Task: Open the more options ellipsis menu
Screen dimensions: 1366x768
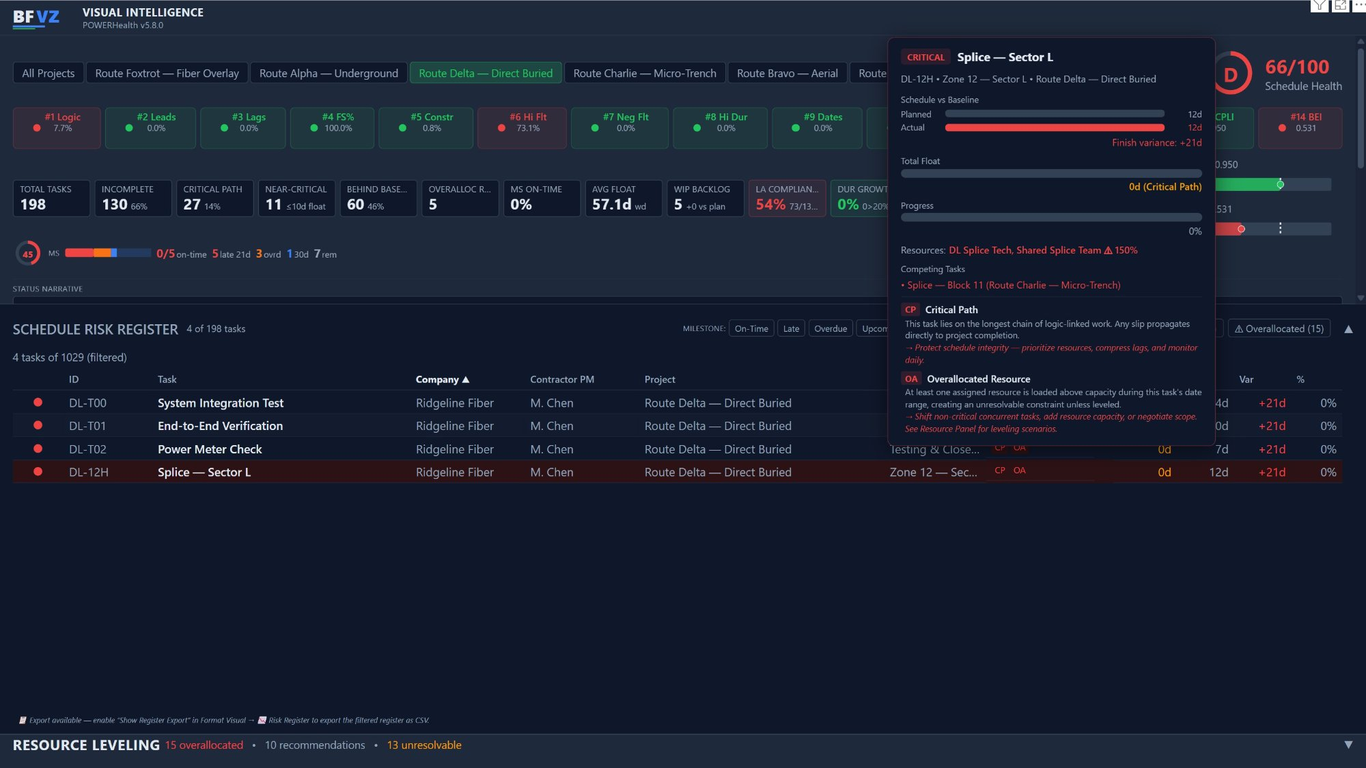Action: pos(1359,6)
